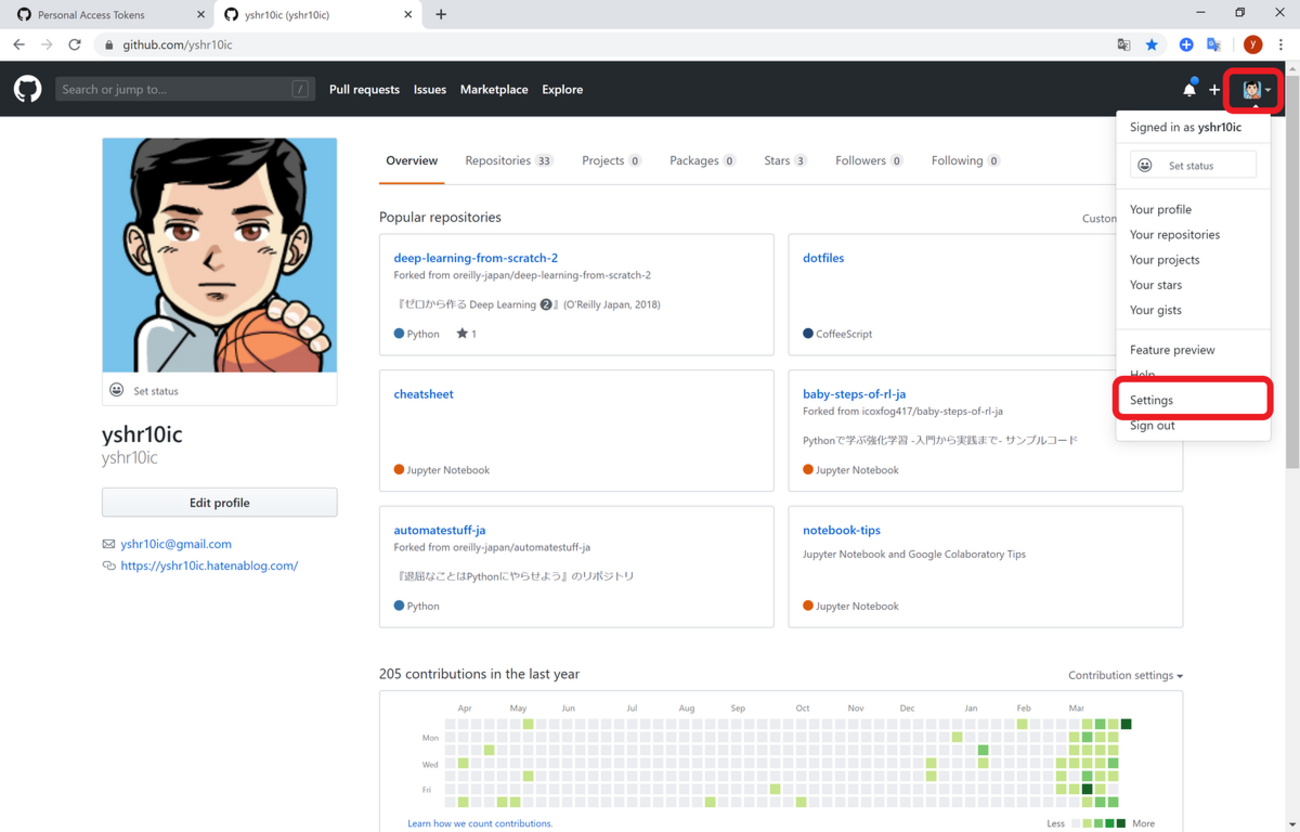Focus the Search or jump to field
Screen dimensions: 1300x832
[175, 89]
